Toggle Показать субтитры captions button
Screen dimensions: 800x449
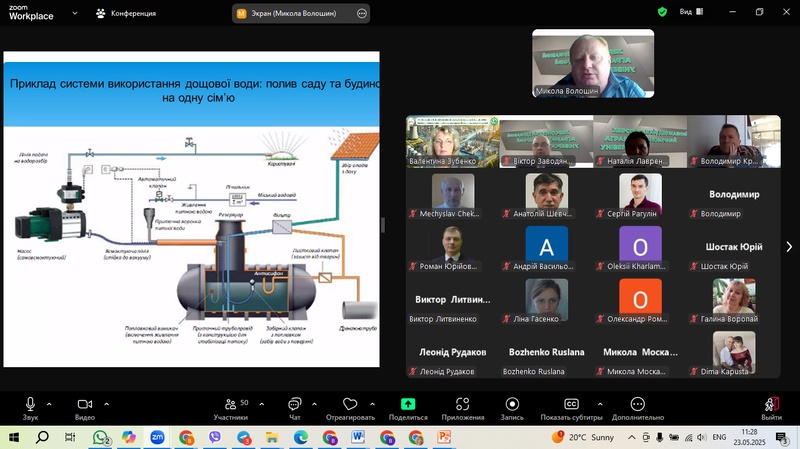[x=572, y=404]
